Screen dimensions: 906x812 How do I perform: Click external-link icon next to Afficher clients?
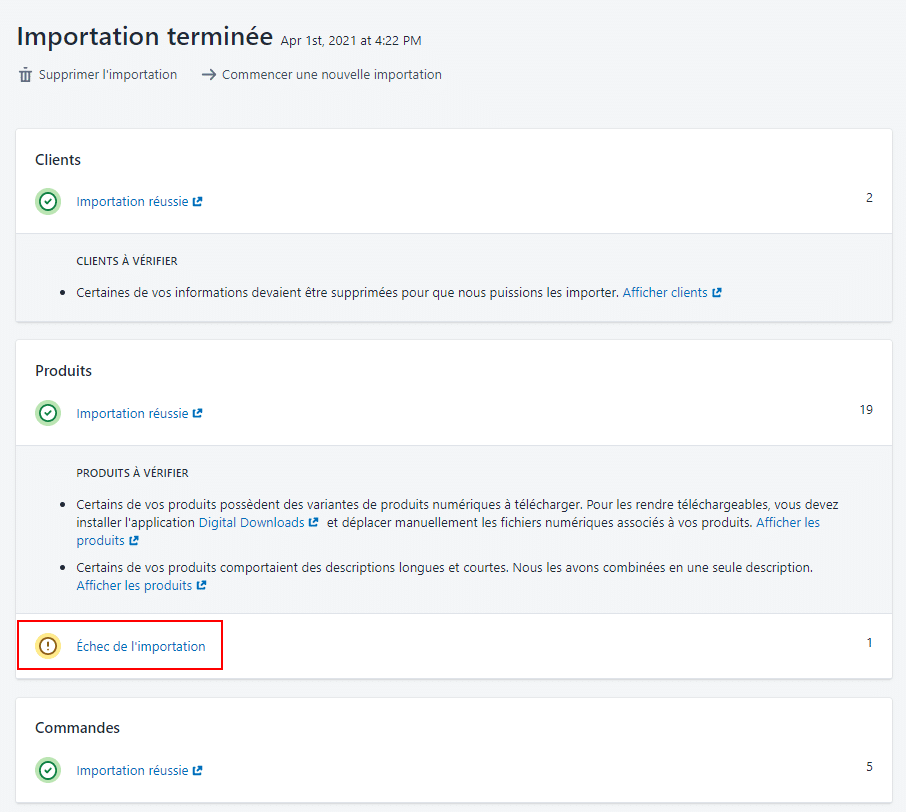point(717,293)
